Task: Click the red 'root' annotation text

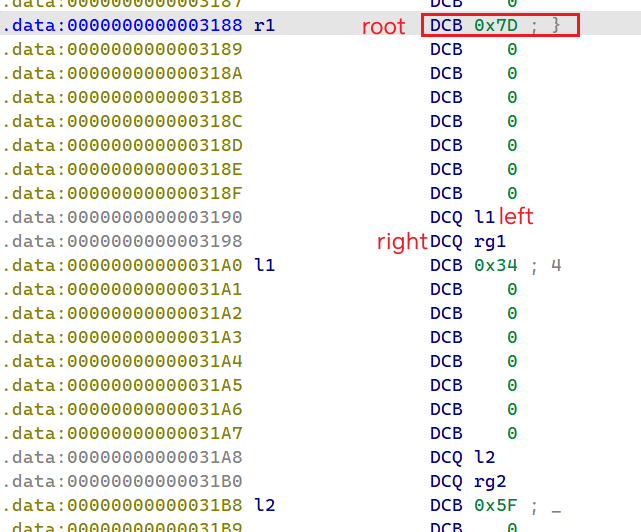Action: coord(384,27)
